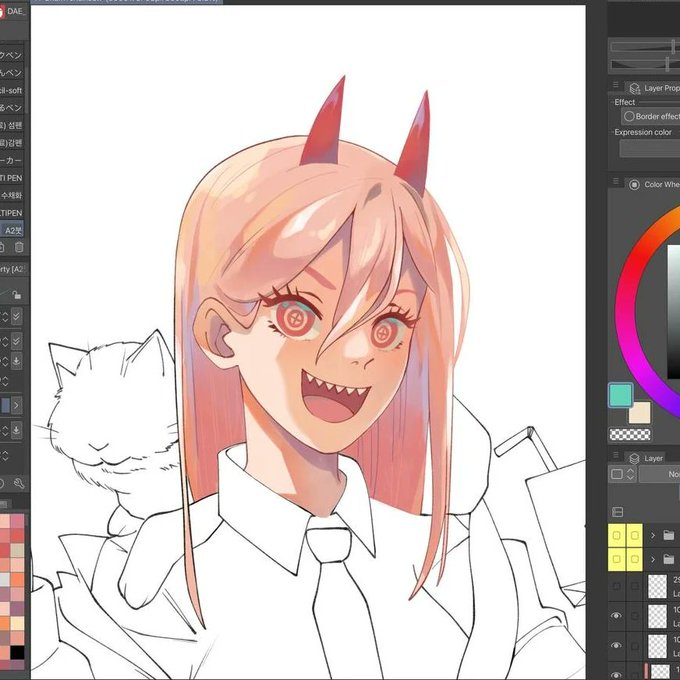
Task: Select the A2붓 brush sub tool
Action: click(x=12, y=230)
